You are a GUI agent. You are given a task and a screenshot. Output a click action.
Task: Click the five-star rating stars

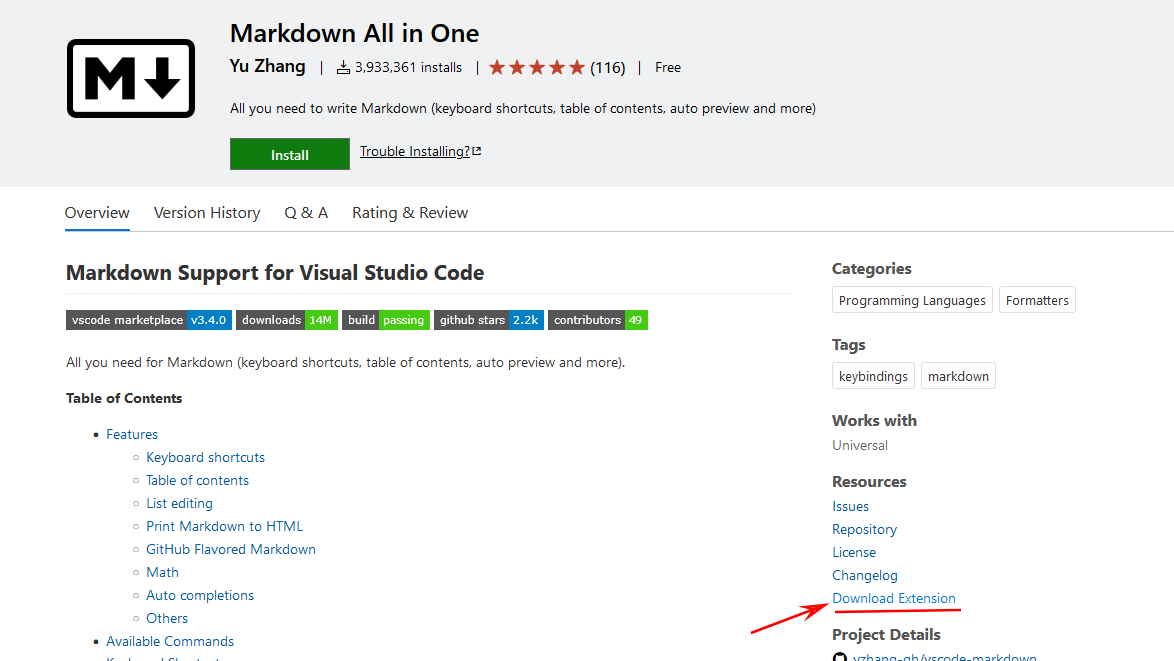click(x=535, y=67)
